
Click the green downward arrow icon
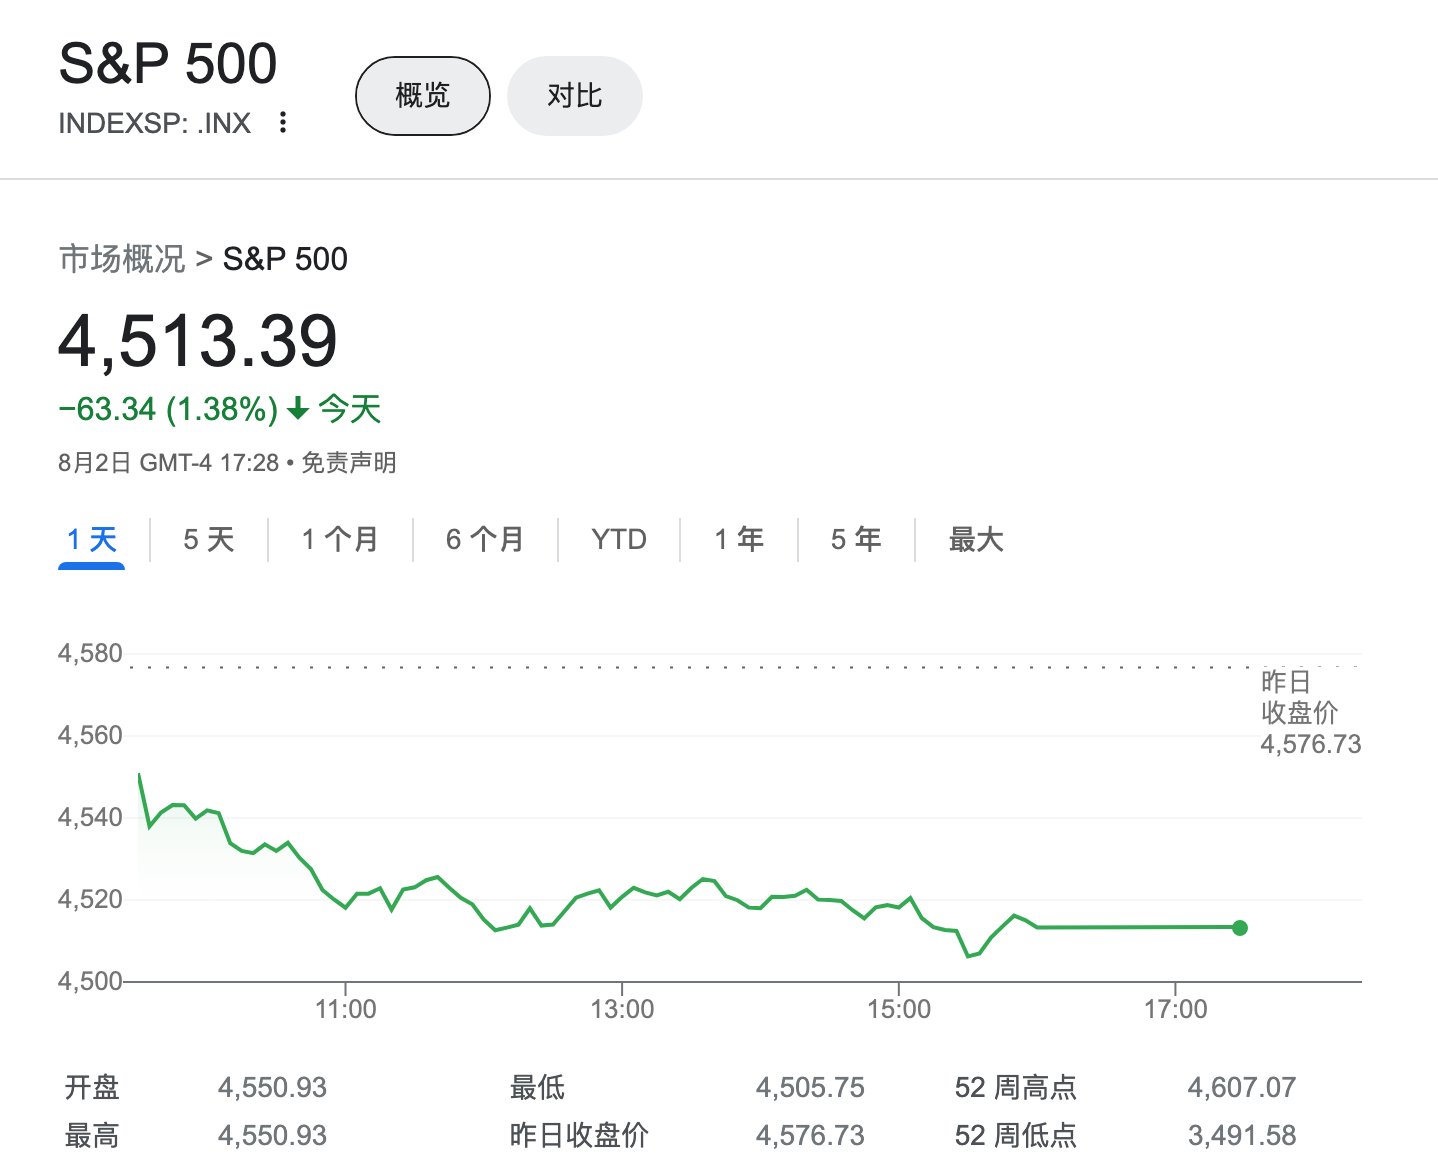(297, 409)
